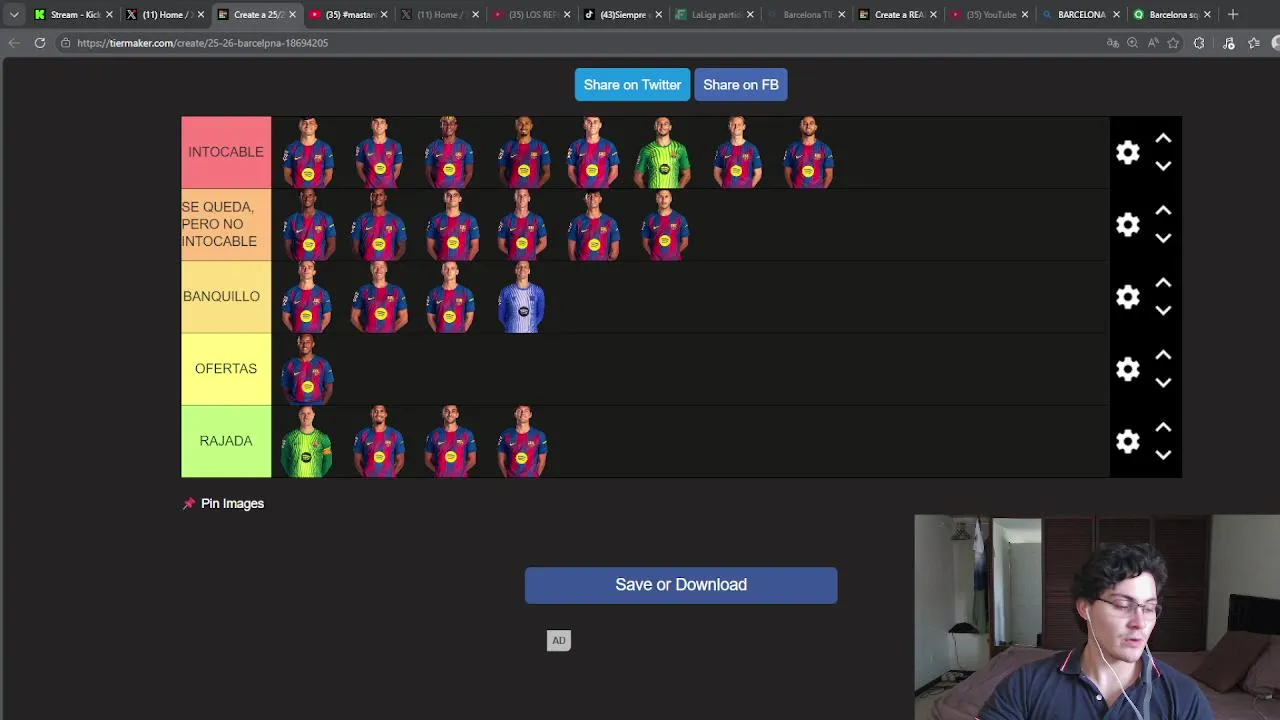Viewport: 1280px width, 720px height.
Task: Select the yellow OFERTAS tier label
Action: (226, 369)
